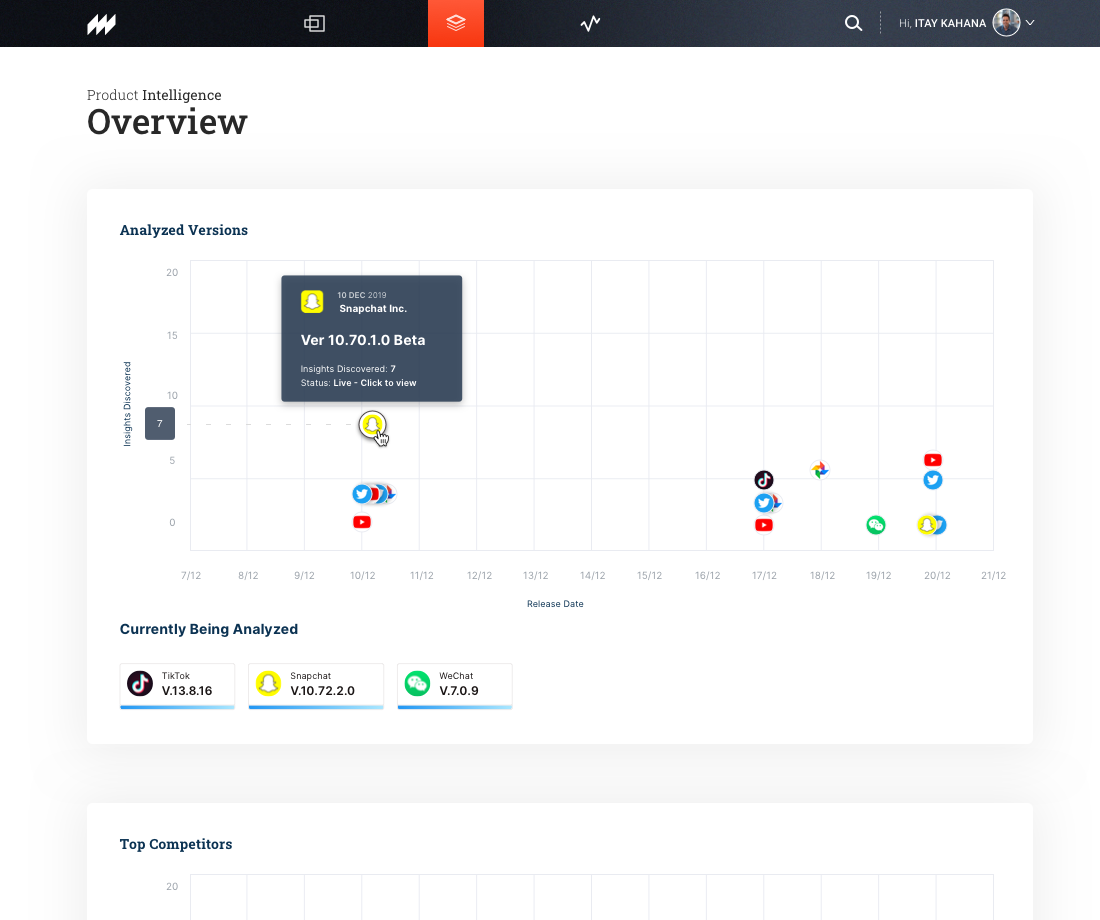Open the Watchful logo home icon
Image resolution: width=1100 pixels, height=920 pixels.
100,23
